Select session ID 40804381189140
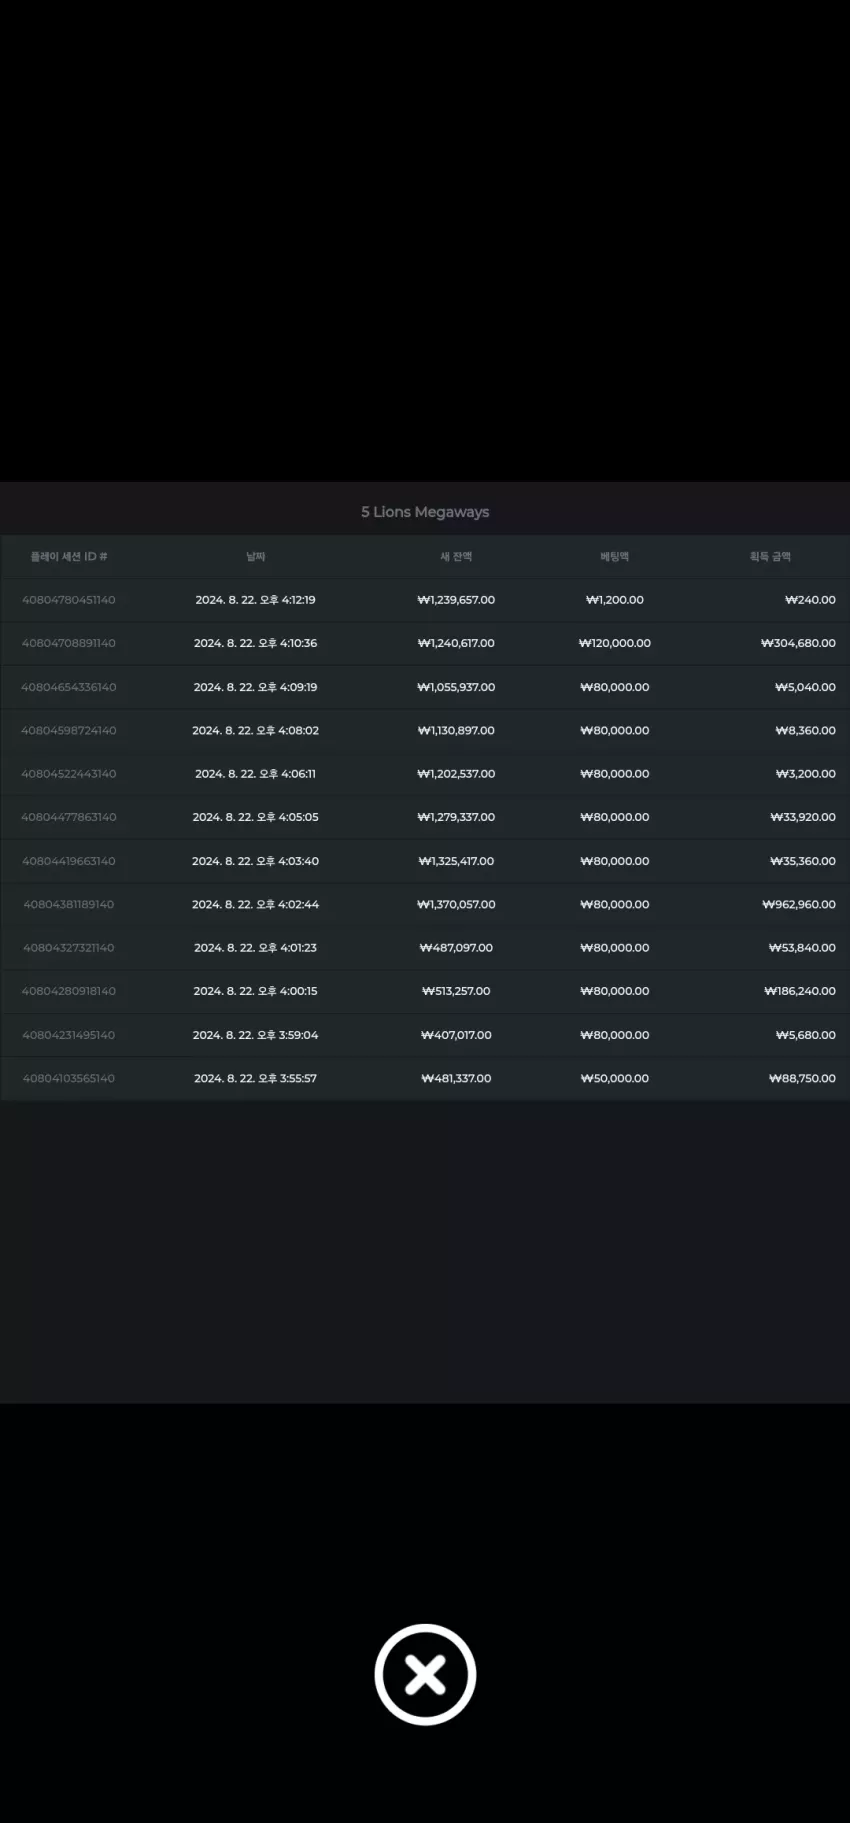Viewport: 850px width, 1823px height. [x=69, y=904]
